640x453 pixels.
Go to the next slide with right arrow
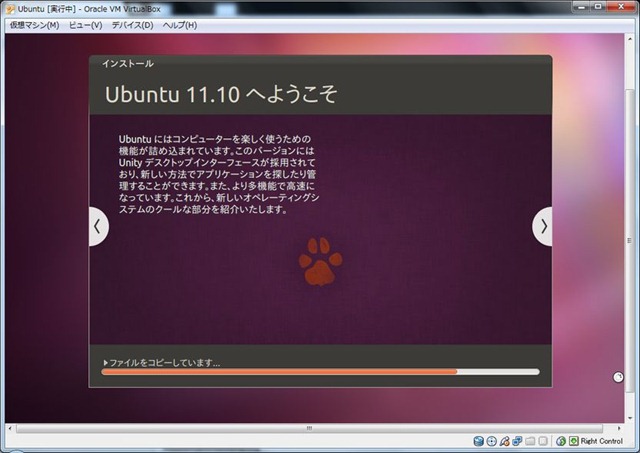click(x=543, y=226)
